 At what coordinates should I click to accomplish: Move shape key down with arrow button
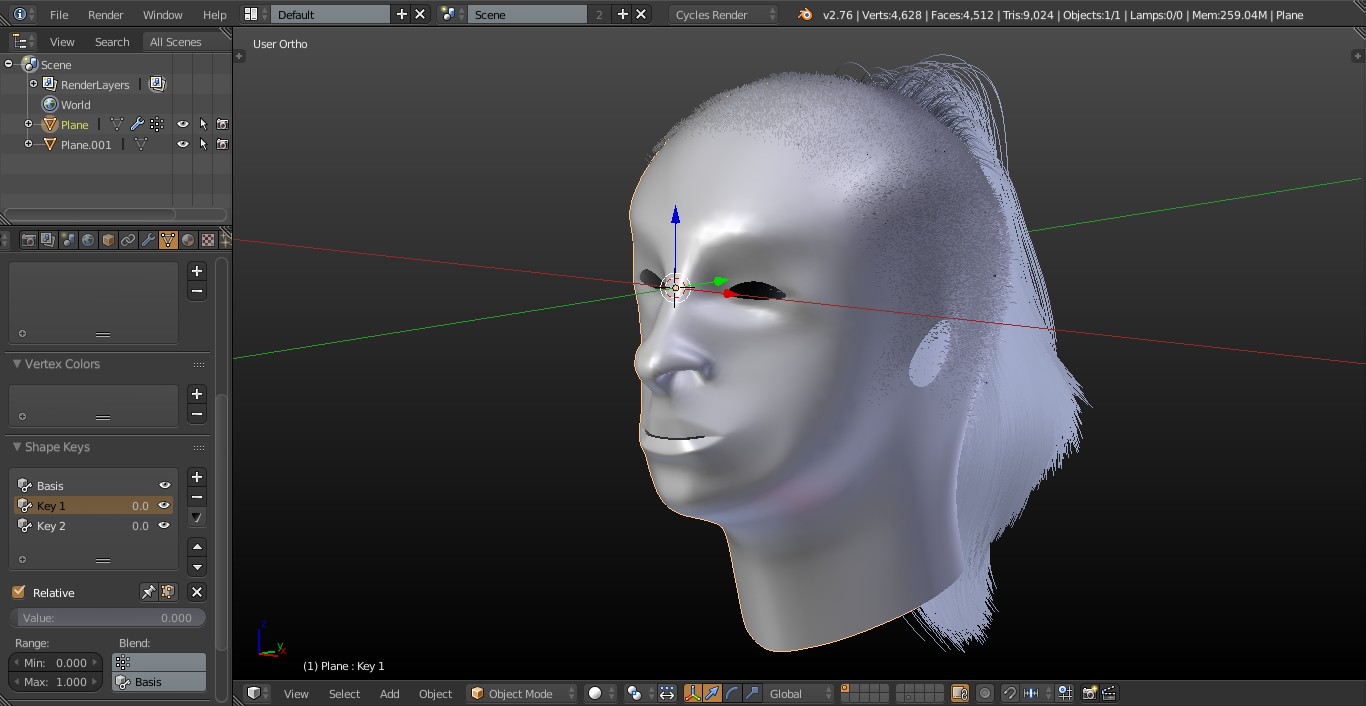click(197, 567)
